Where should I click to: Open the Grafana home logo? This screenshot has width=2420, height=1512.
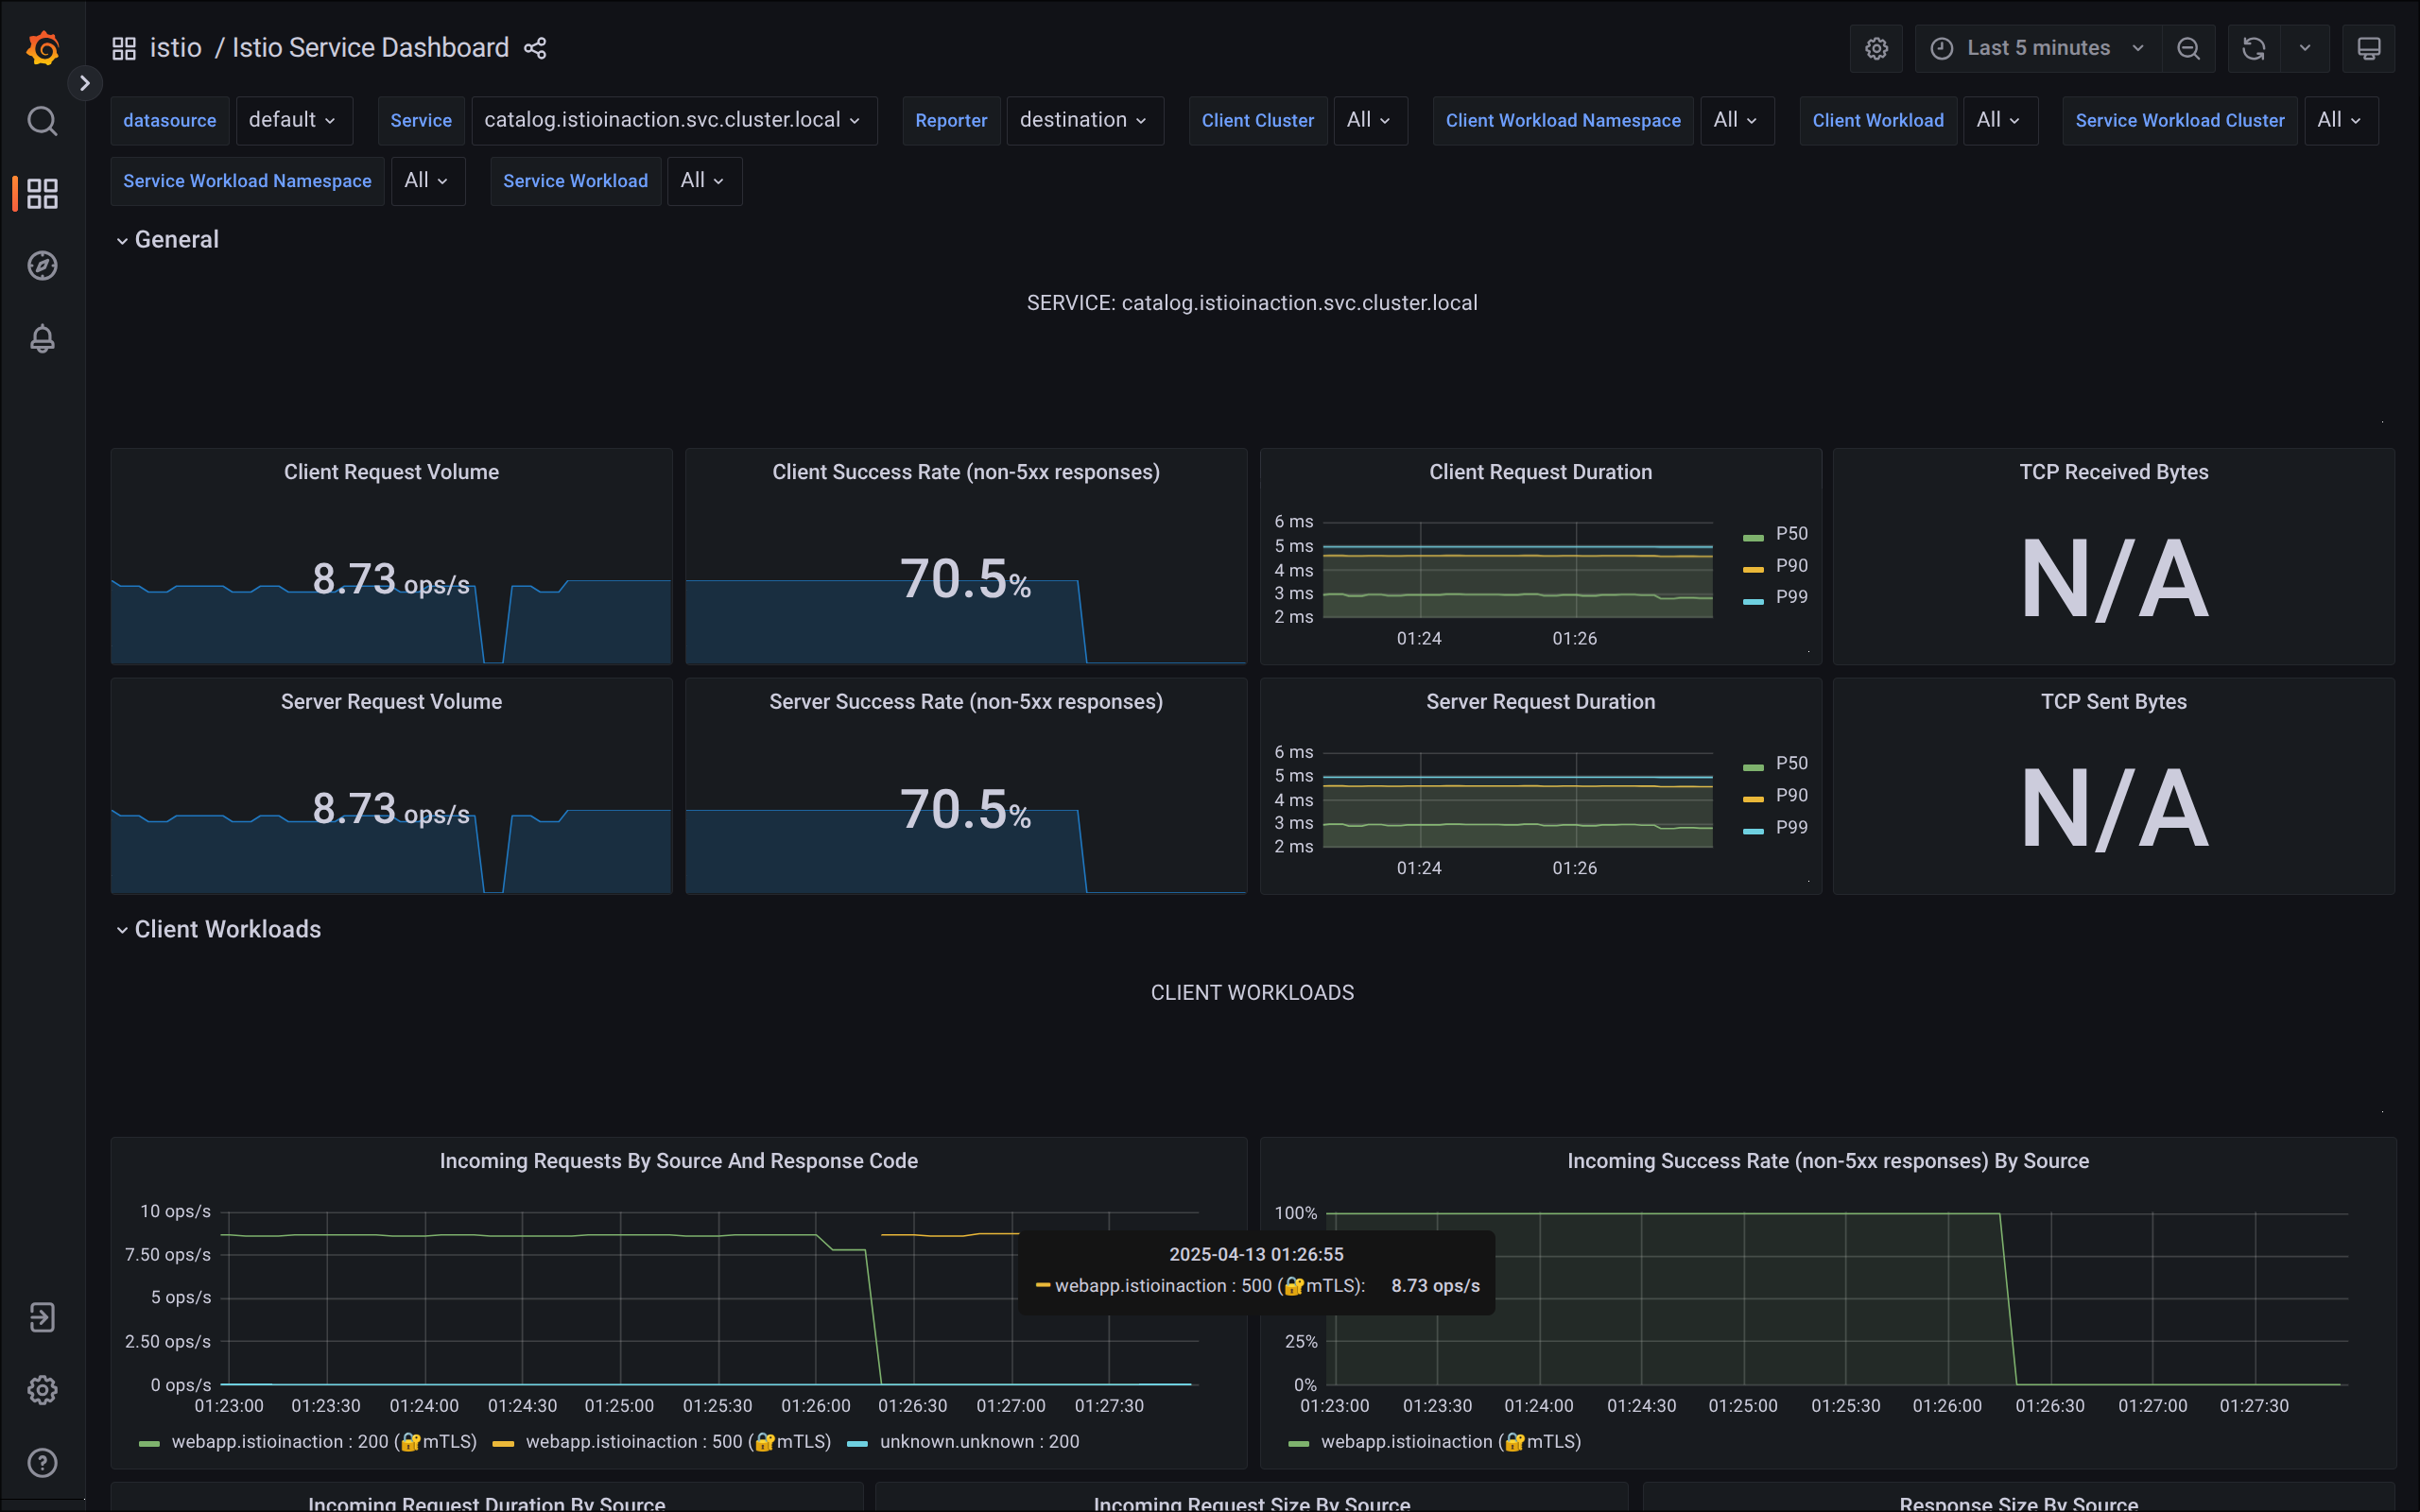point(42,47)
